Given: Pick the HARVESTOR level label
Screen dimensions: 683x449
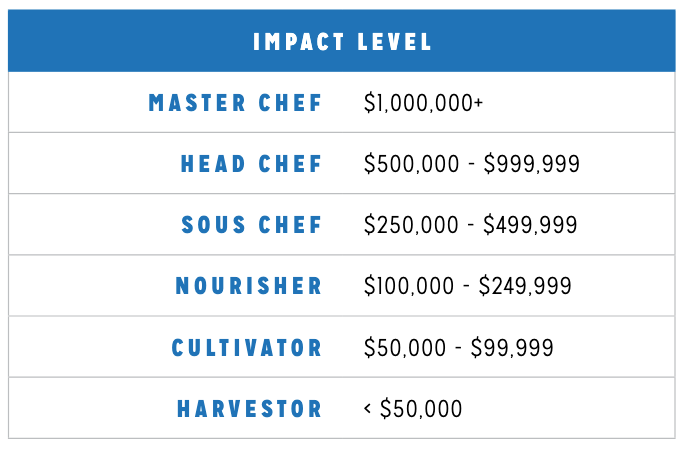Looking at the screenshot, I should [250, 409].
